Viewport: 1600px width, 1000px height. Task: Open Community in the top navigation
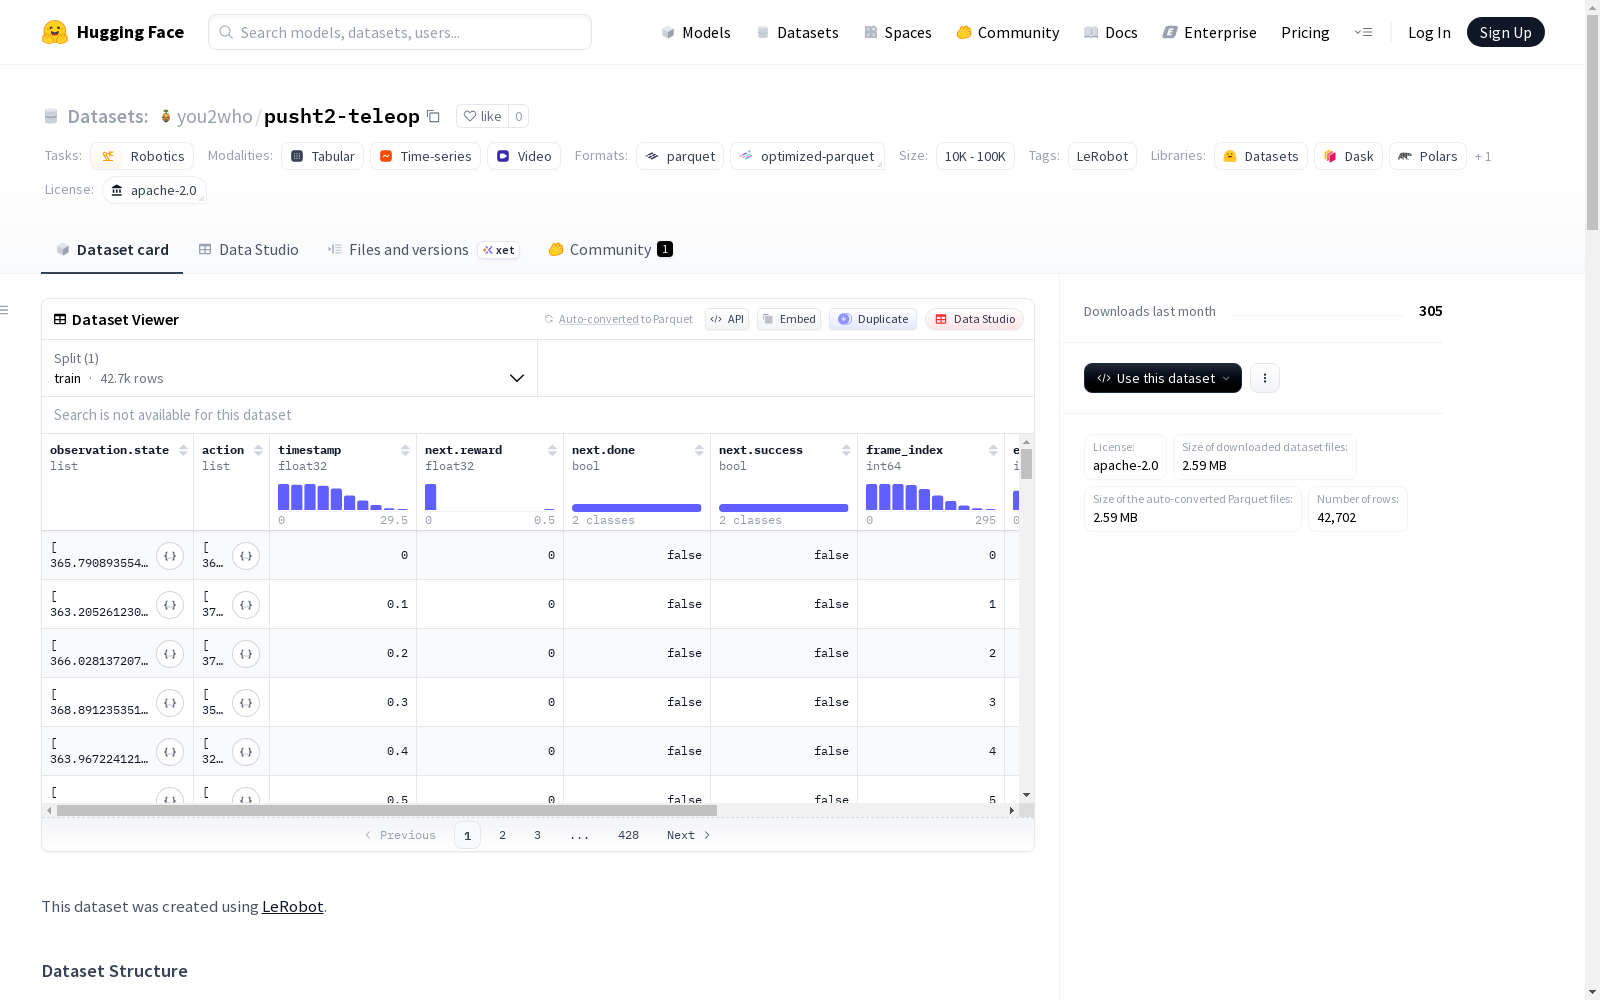(x=1008, y=32)
